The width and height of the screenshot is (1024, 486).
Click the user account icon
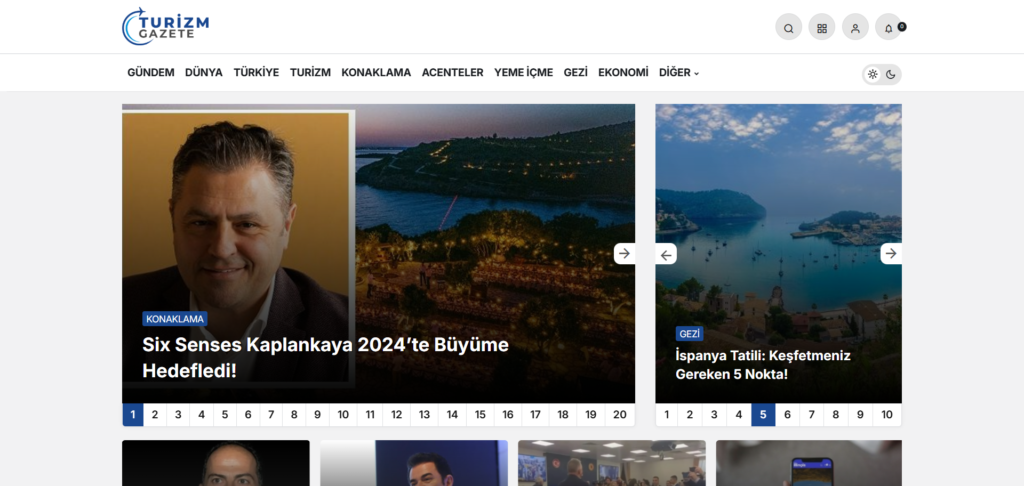click(855, 28)
